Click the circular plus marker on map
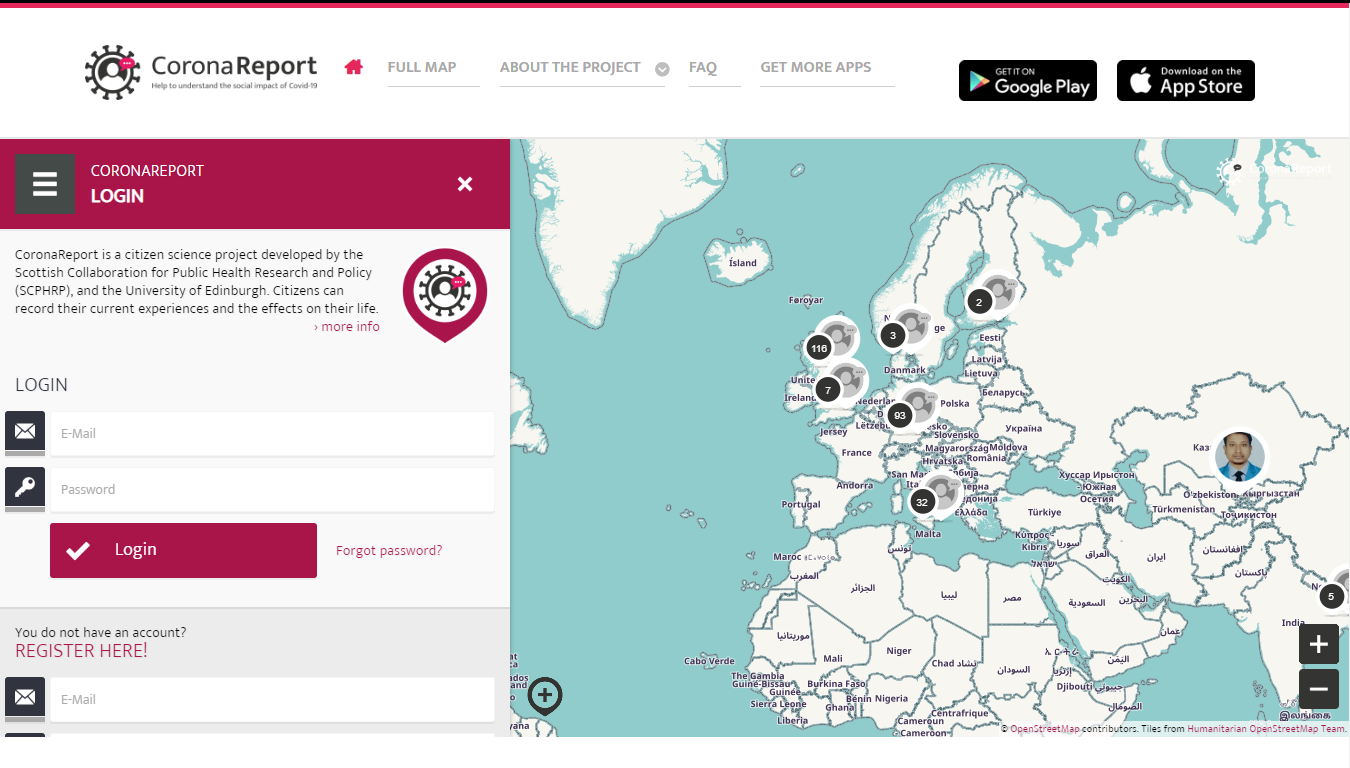 pos(545,694)
